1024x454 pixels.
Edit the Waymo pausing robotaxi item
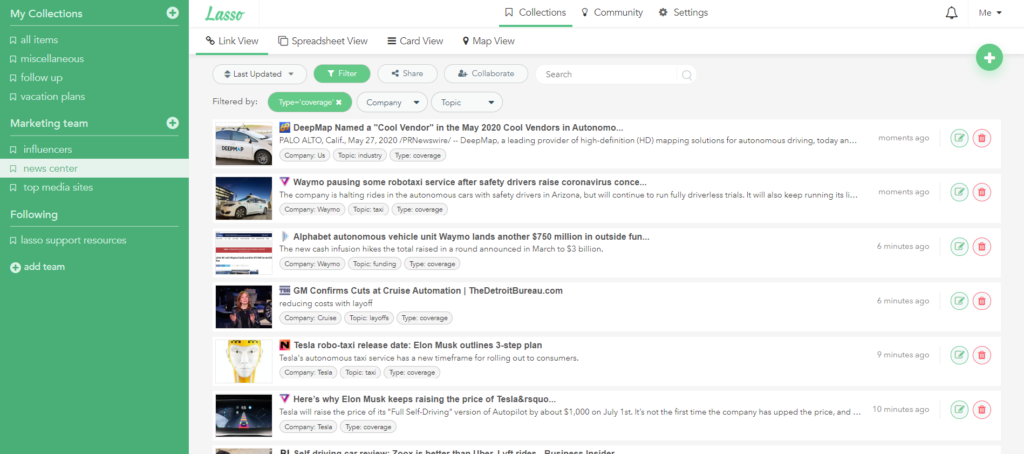pos(959,192)
